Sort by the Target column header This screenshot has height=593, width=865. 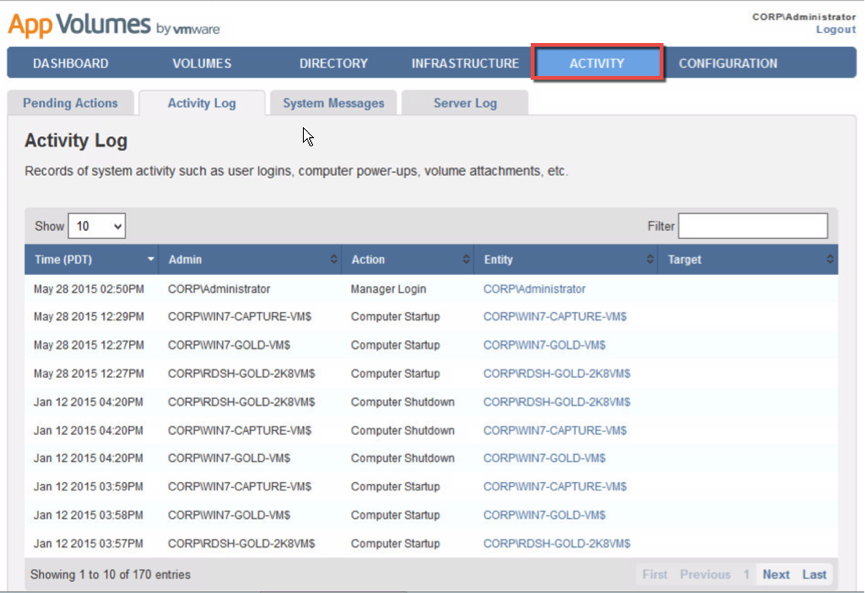[749, 259]
